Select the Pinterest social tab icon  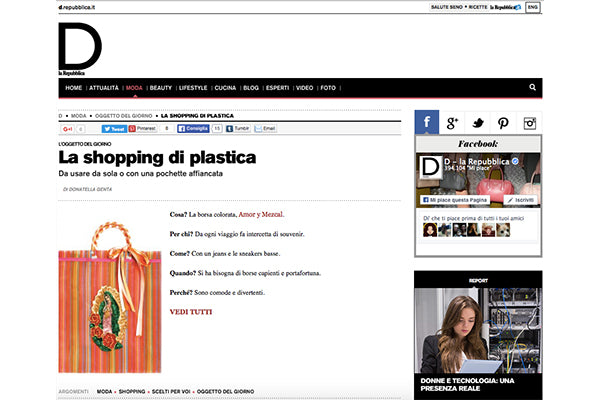pos(503,123)
